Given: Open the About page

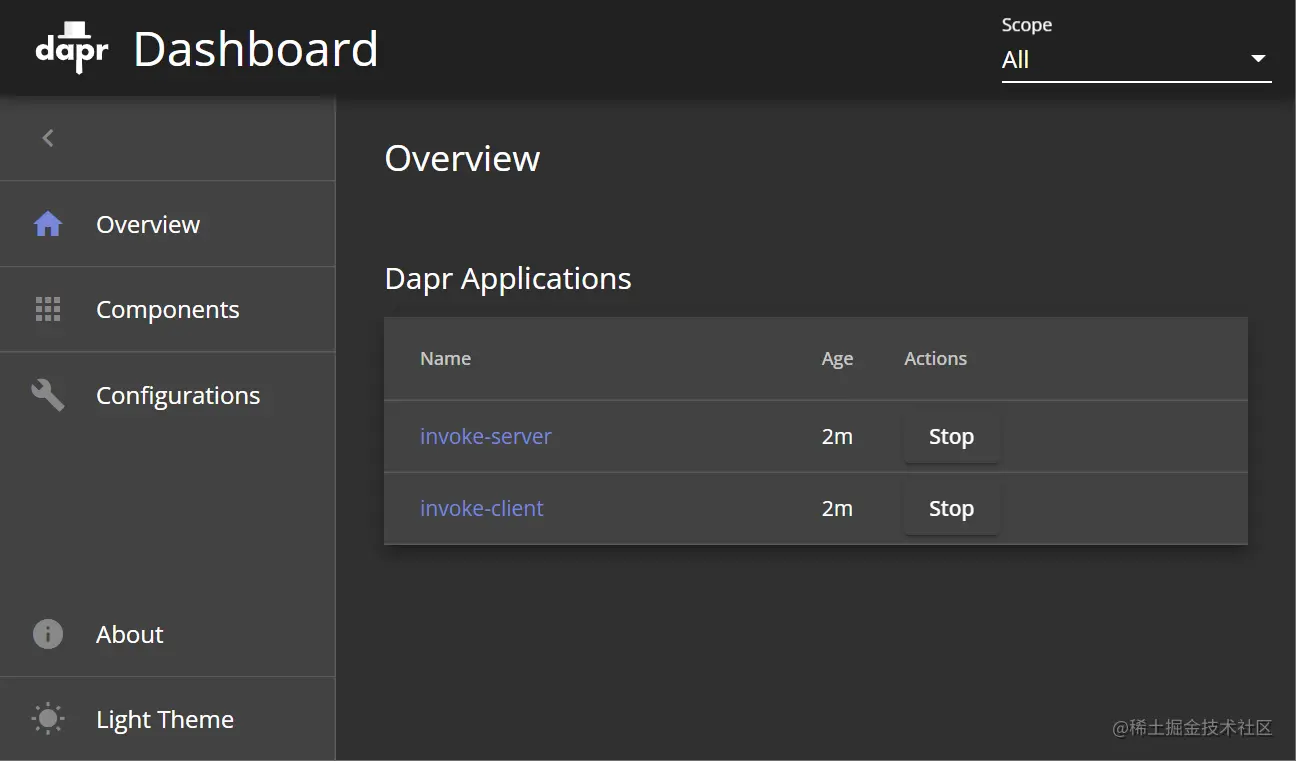Looking at the screenshot, I should click(x=167, y=634).
